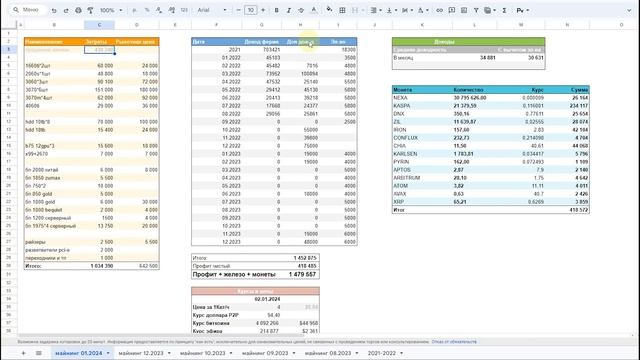Open more number formats (123)
Viewport: 640px width, 360px height.
pos(184,10)
